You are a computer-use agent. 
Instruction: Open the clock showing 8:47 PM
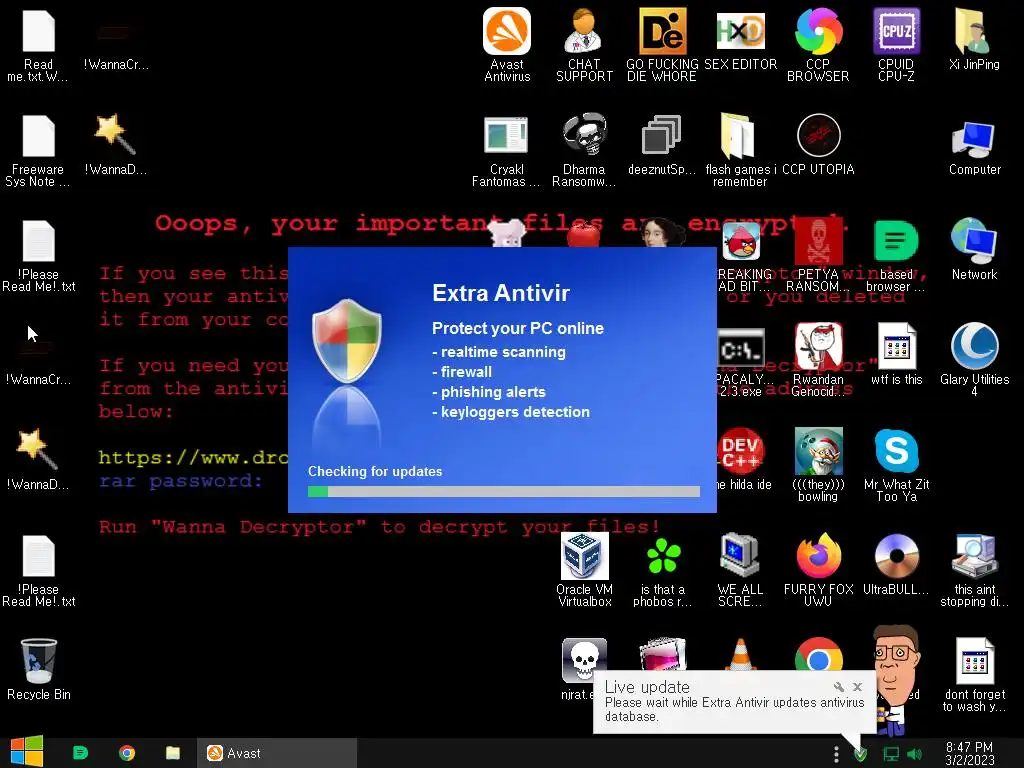pyautogui.click(x=969, y=754)
